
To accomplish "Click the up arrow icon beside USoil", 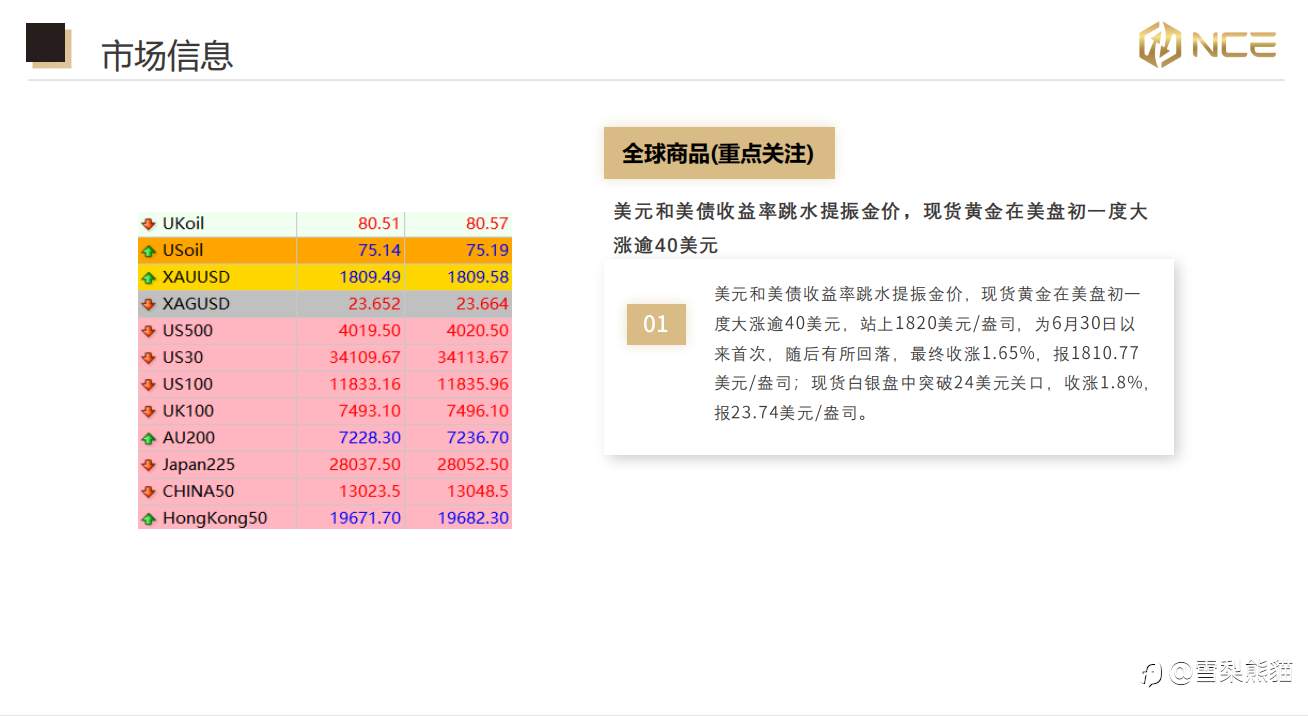I will click(149, 251).
